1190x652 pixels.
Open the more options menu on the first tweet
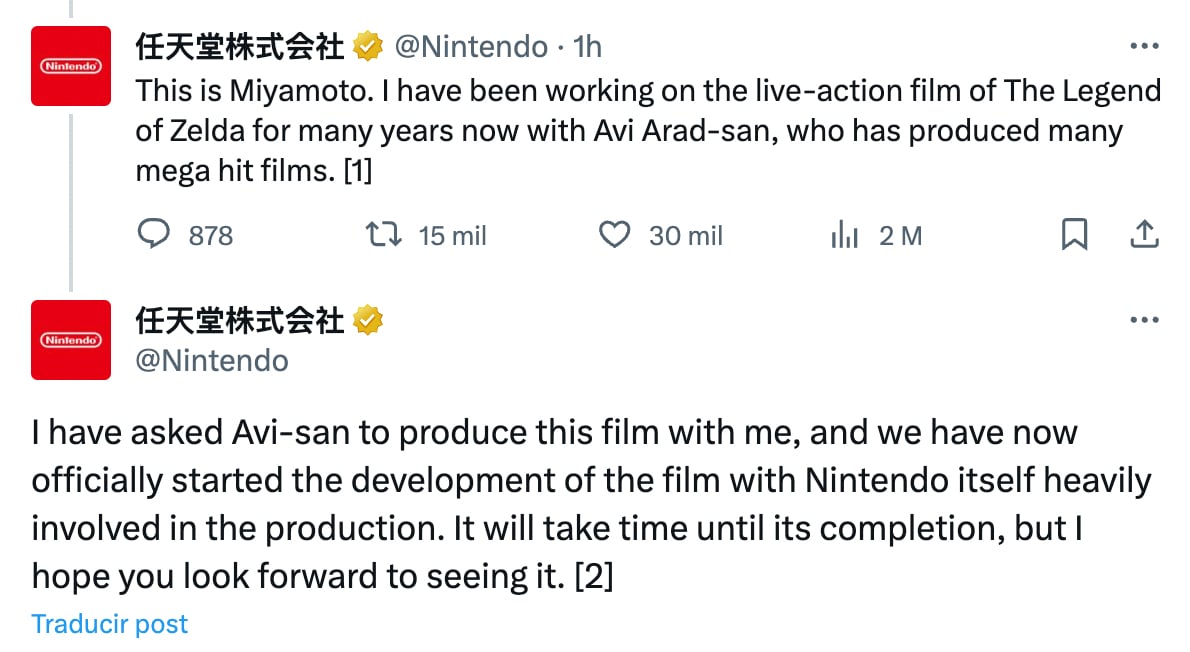point(1142,44)
